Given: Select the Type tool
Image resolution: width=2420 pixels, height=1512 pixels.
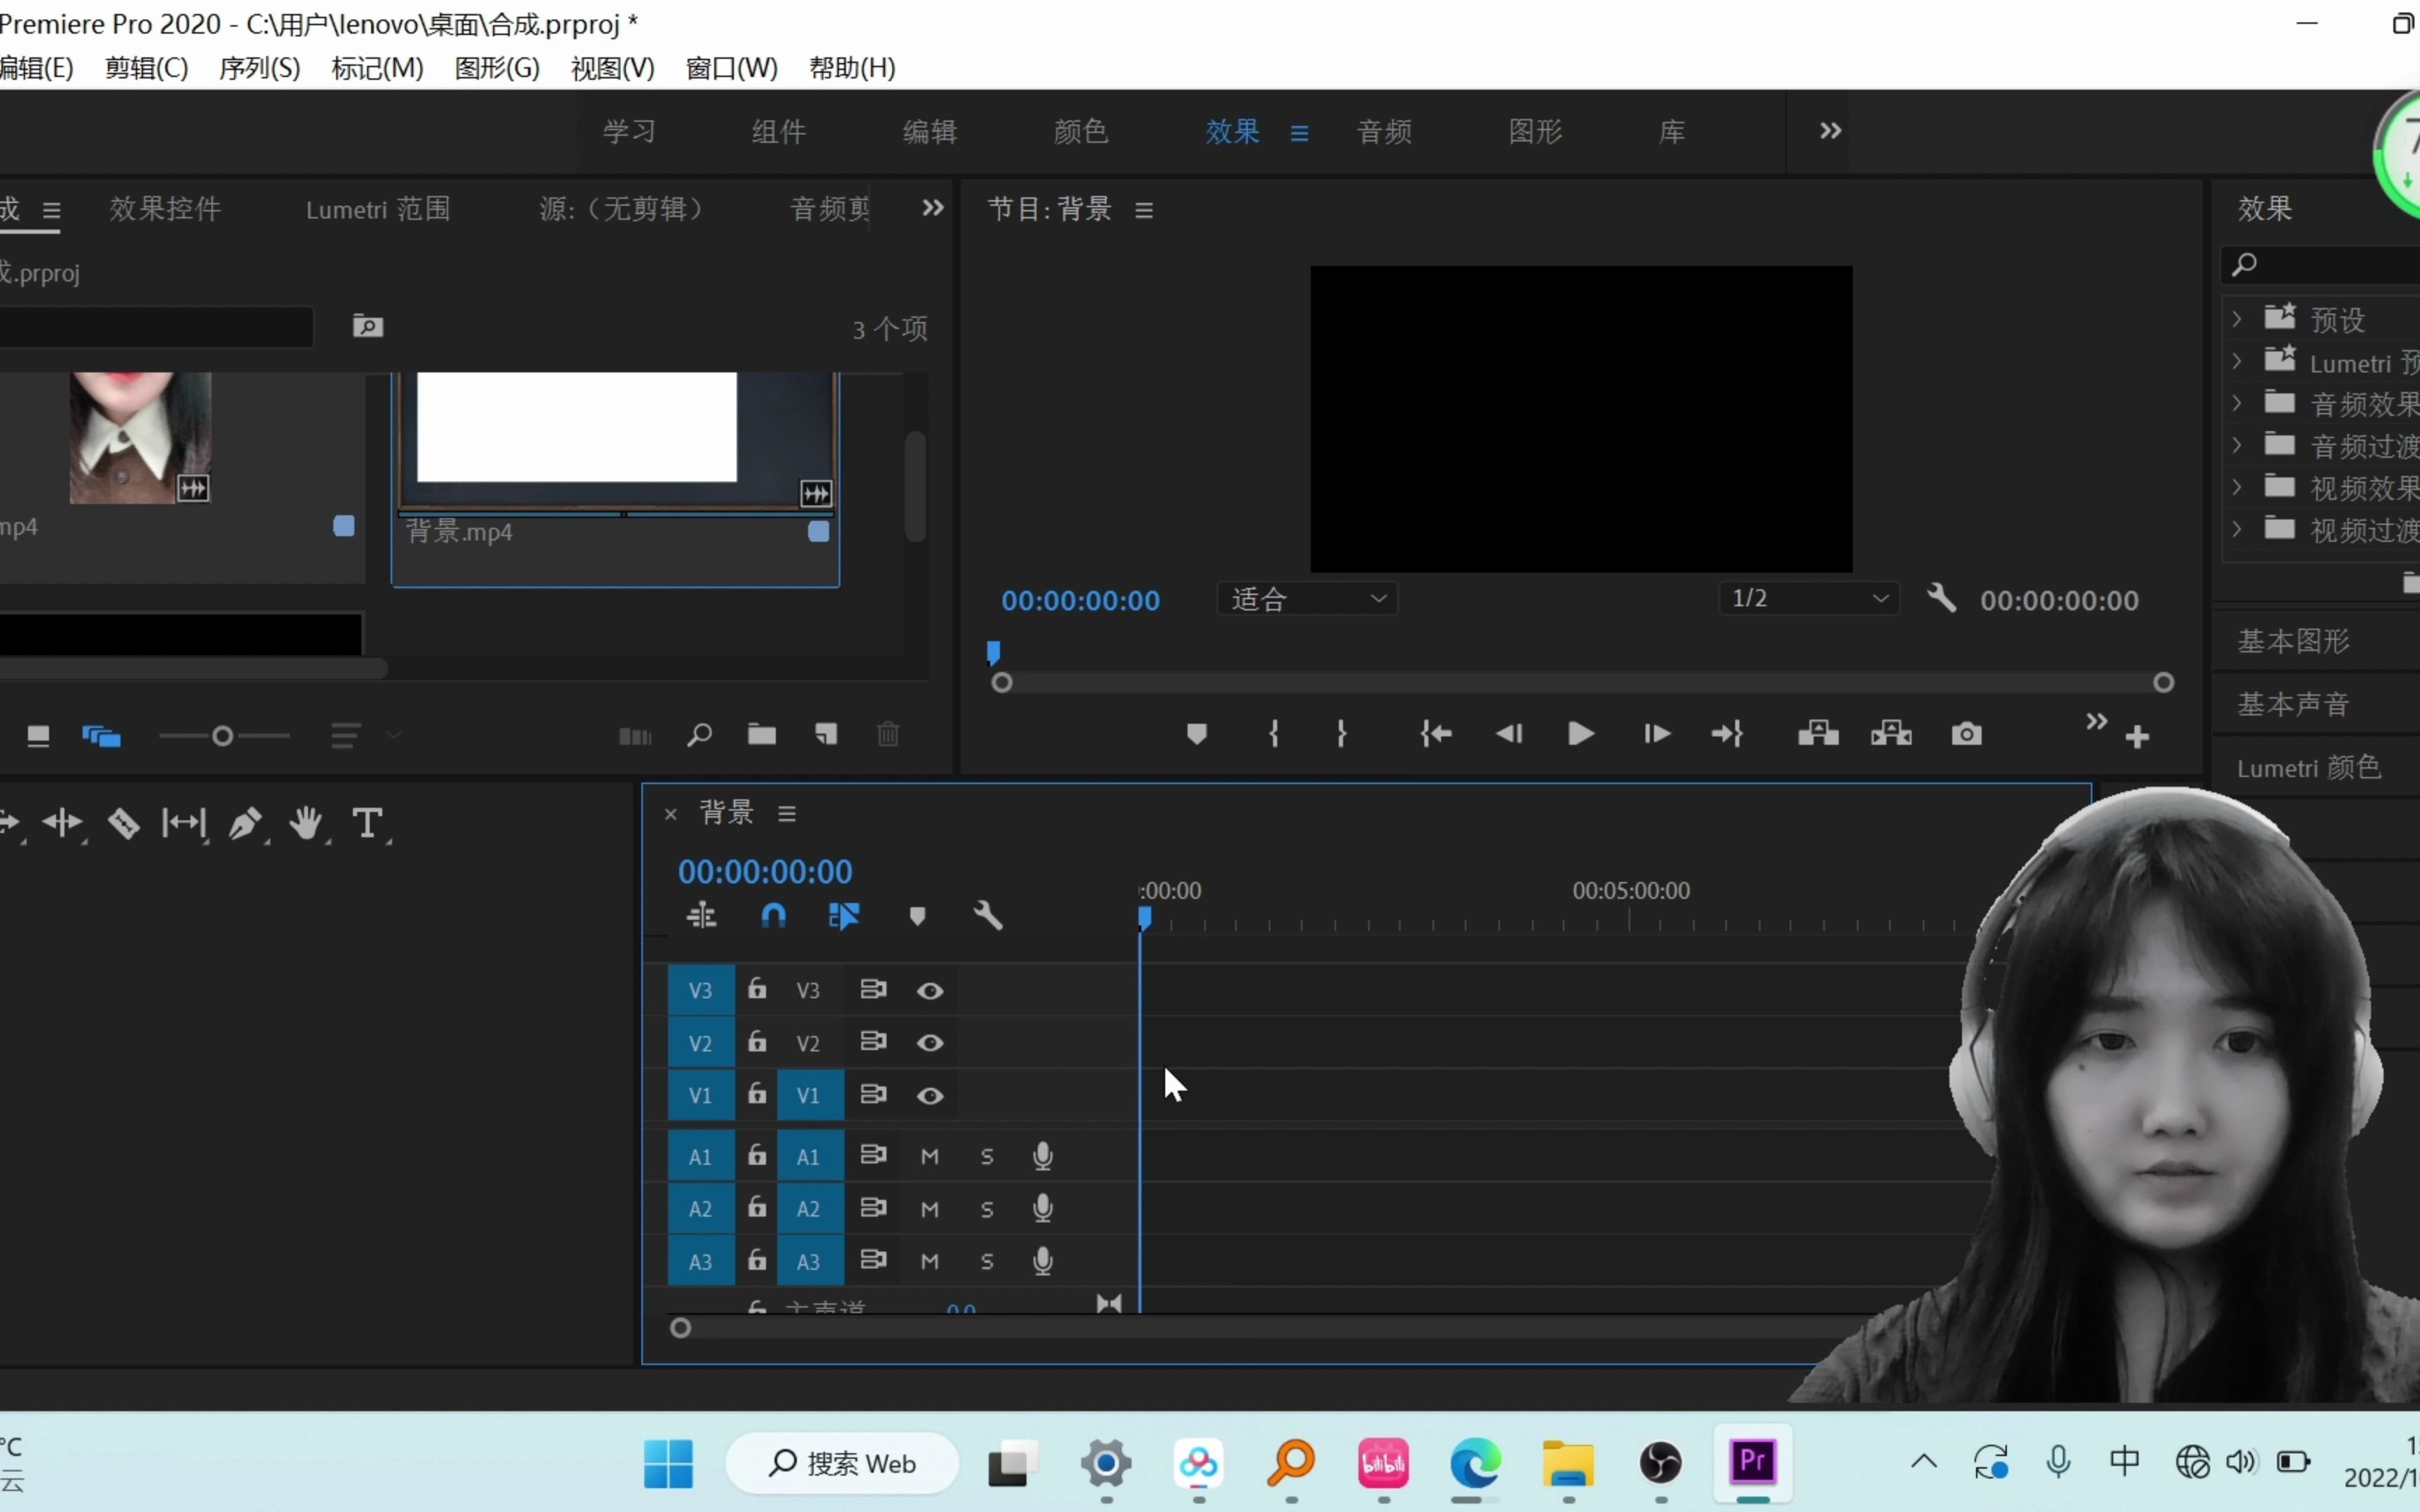Looking at the screenshot, I should pyautogui.click(x=367, y=824).
